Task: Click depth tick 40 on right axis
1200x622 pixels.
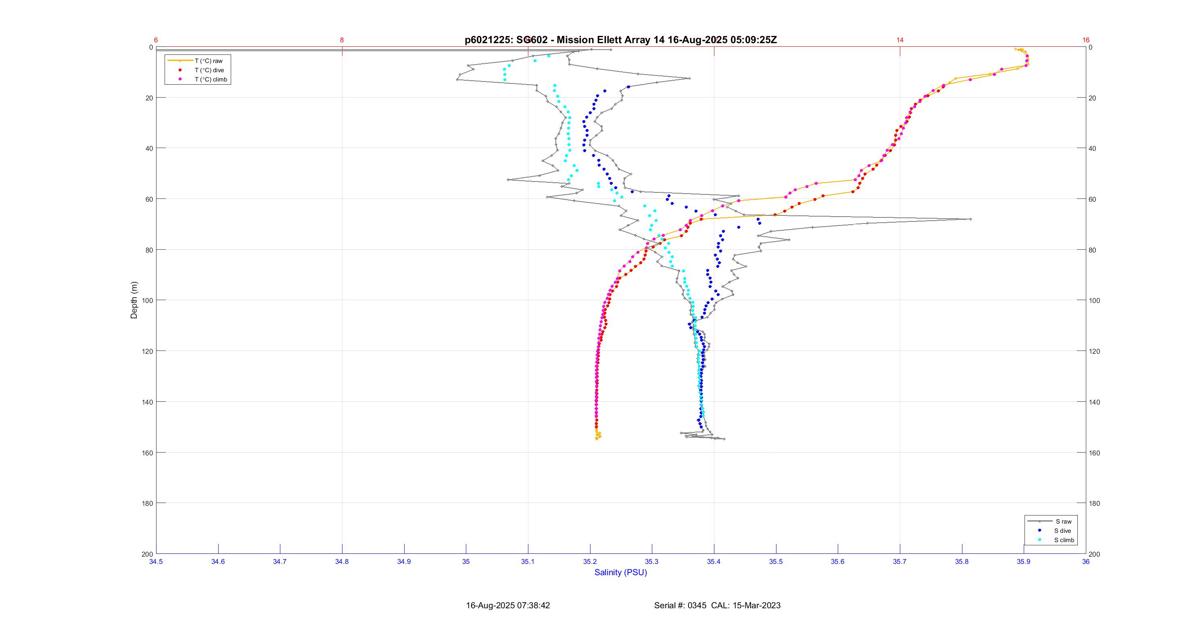Action: 1094,148
